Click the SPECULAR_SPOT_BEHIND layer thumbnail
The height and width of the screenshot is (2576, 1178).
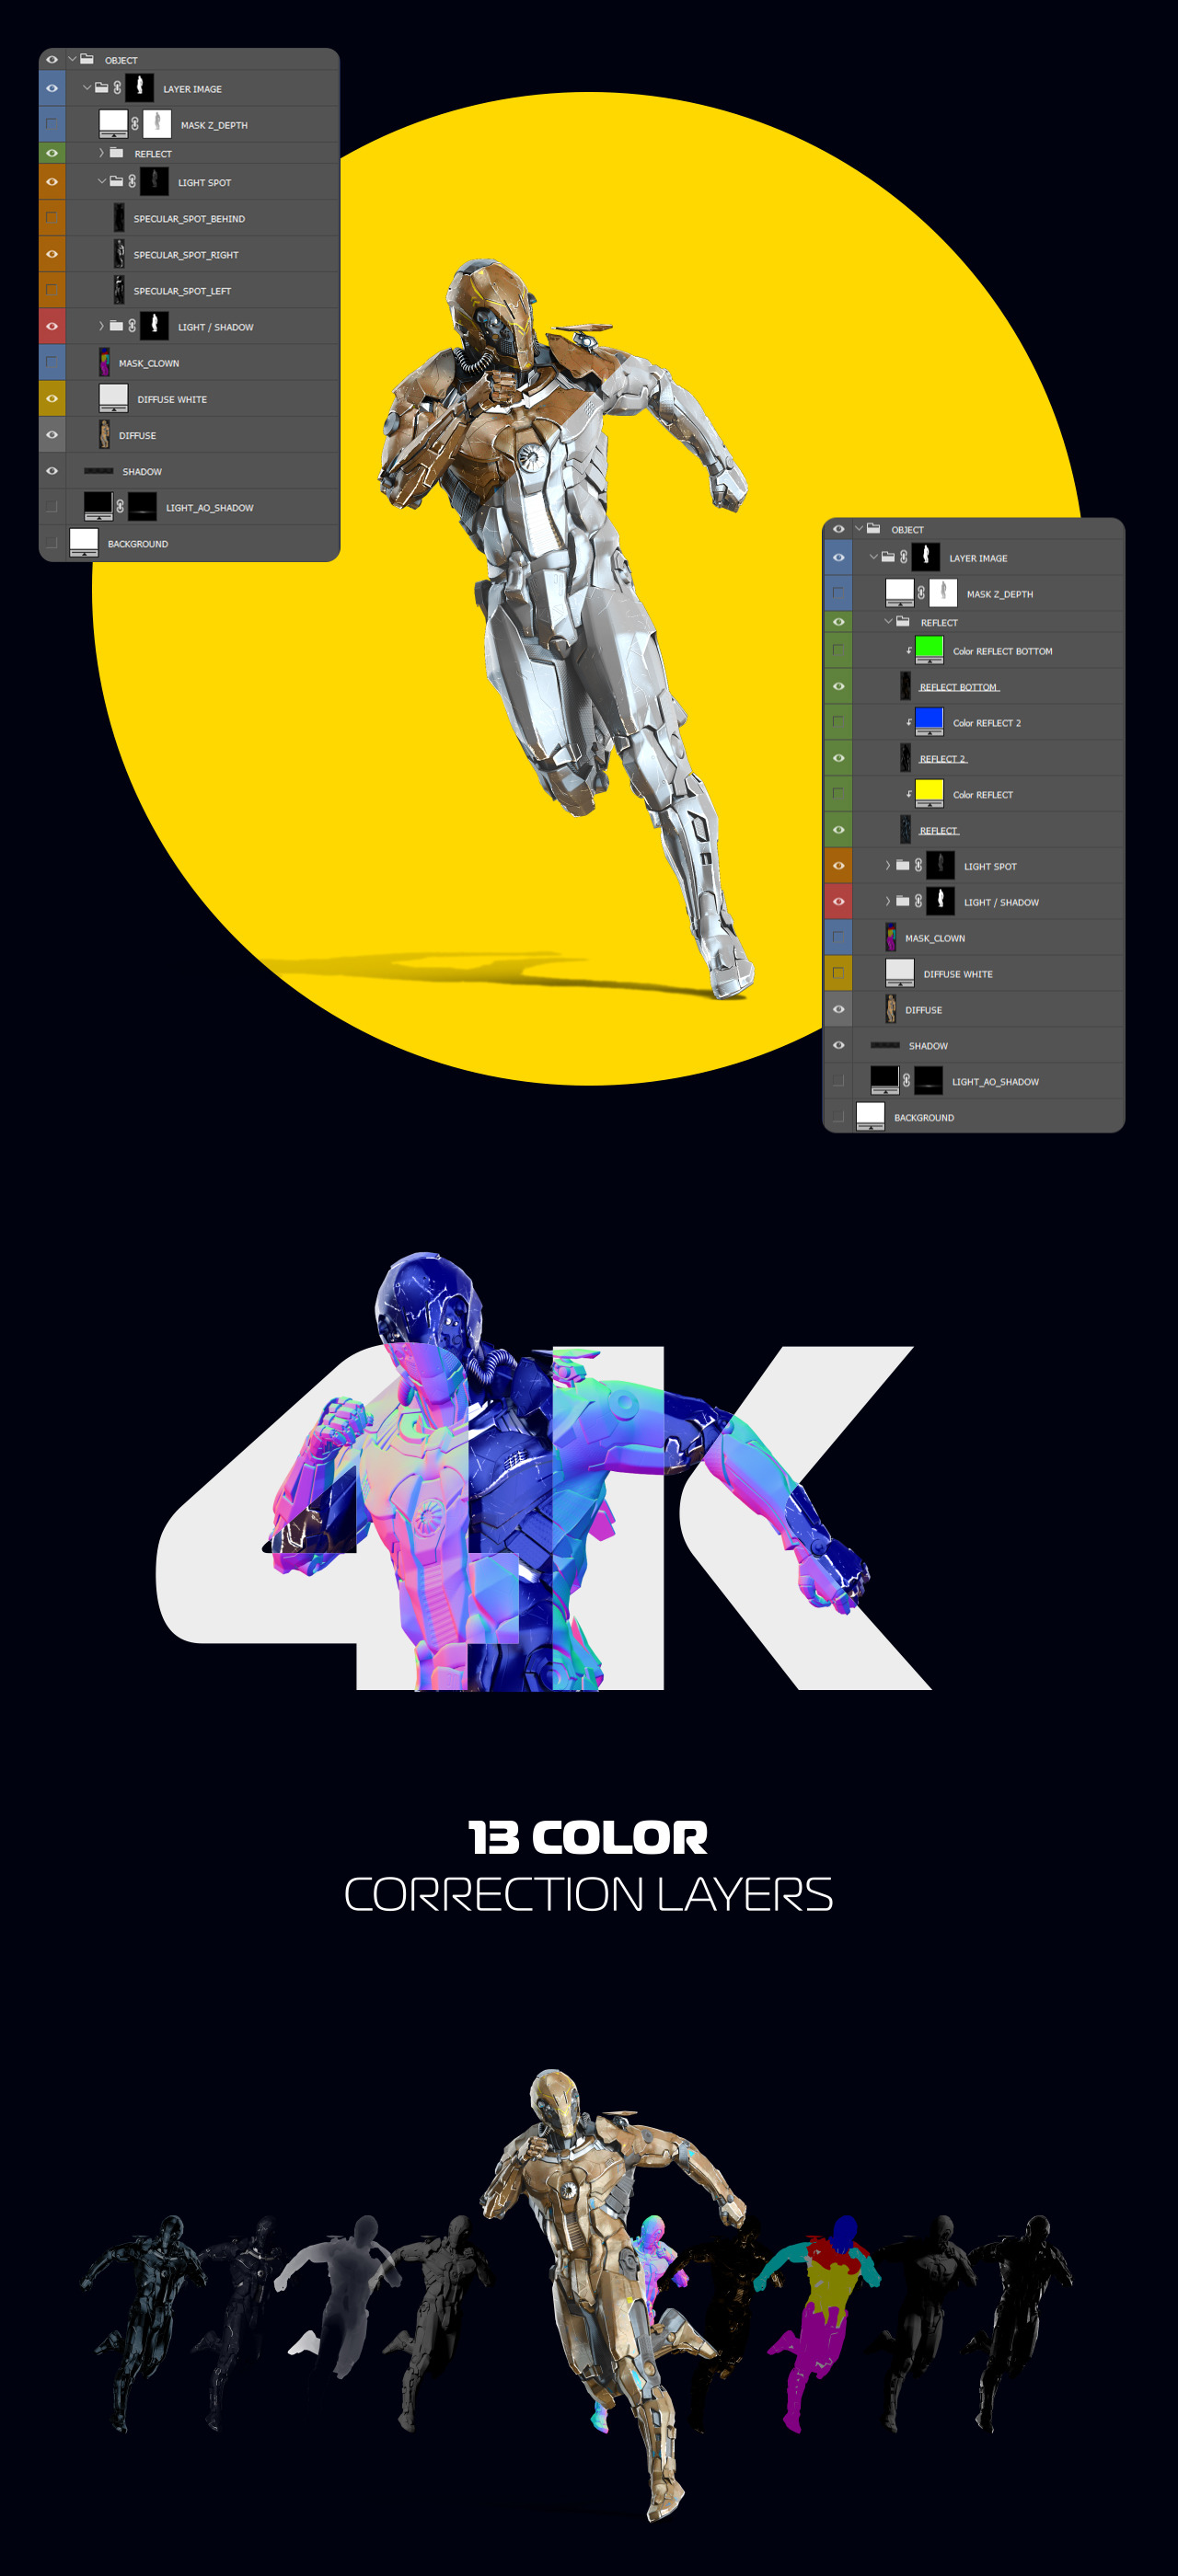119,218
